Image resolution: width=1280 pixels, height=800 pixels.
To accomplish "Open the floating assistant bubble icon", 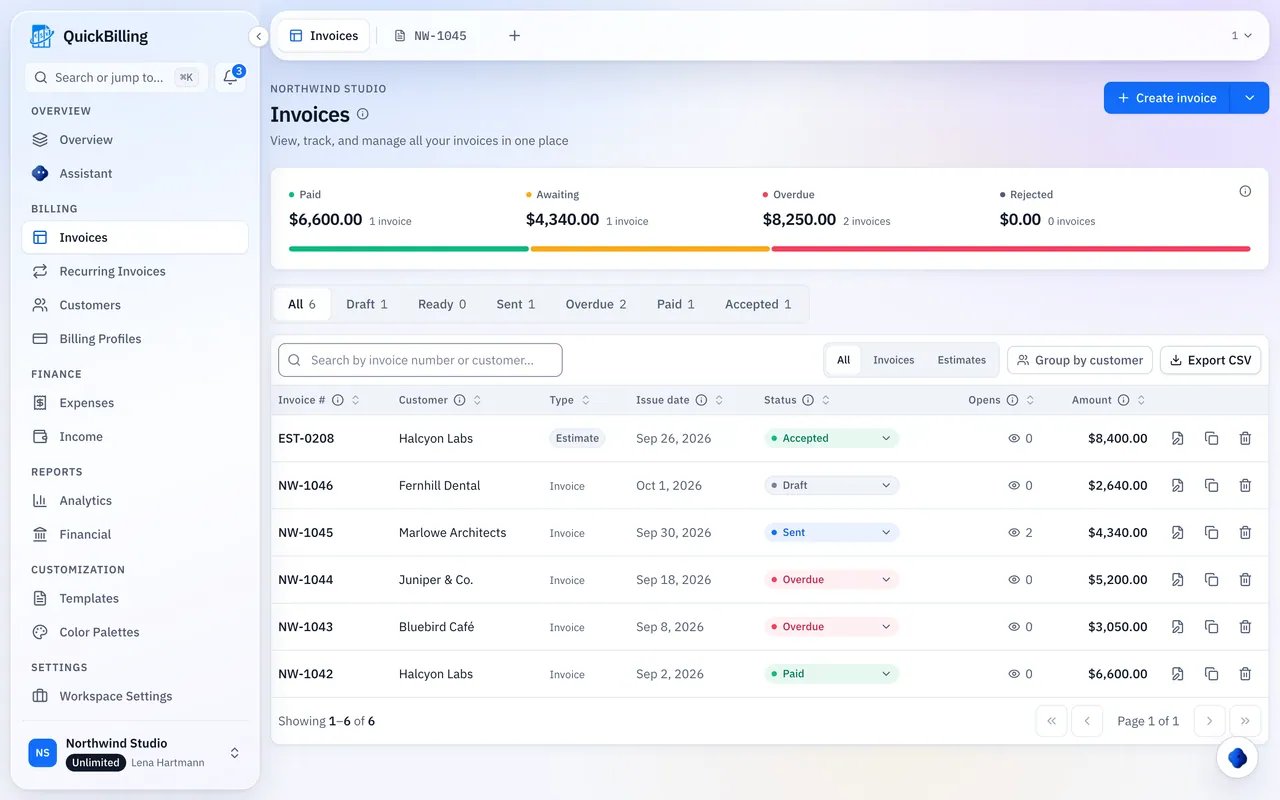I will [x=1237, y=758].
